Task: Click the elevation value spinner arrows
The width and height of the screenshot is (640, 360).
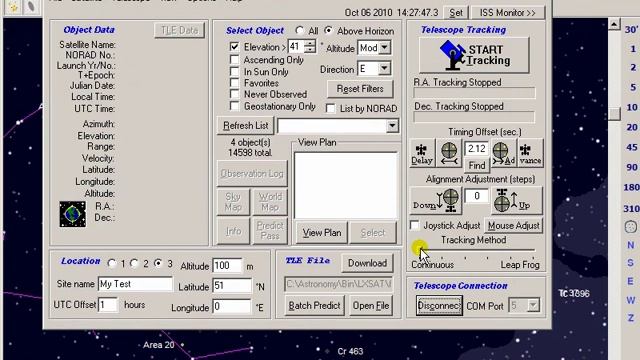Action: (x=310, y=47)
